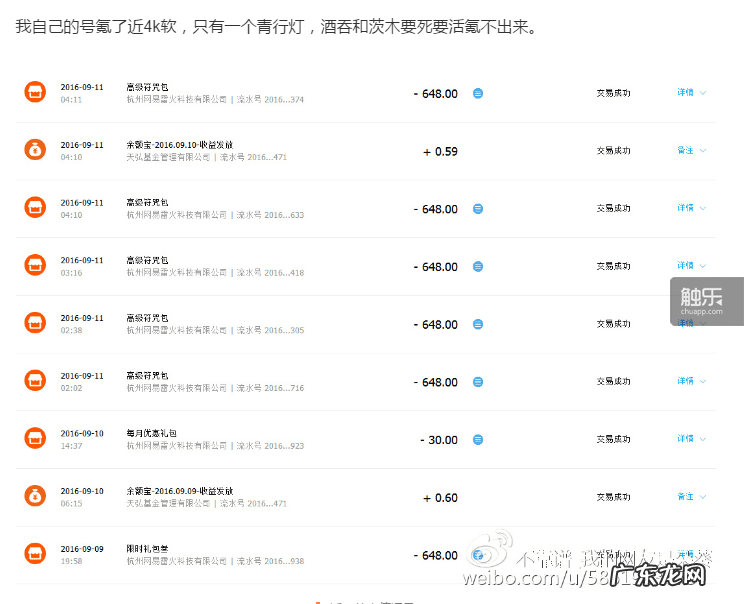Click the shop icon of the 每月优惠礼包 row

point(35,438)
